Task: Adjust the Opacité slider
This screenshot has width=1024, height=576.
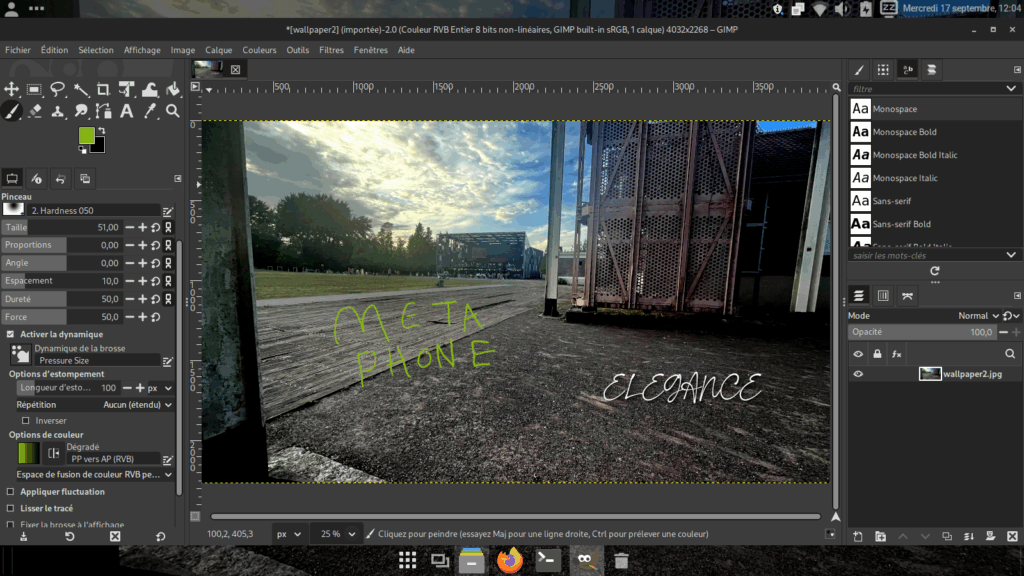Action: coord(923,332)
